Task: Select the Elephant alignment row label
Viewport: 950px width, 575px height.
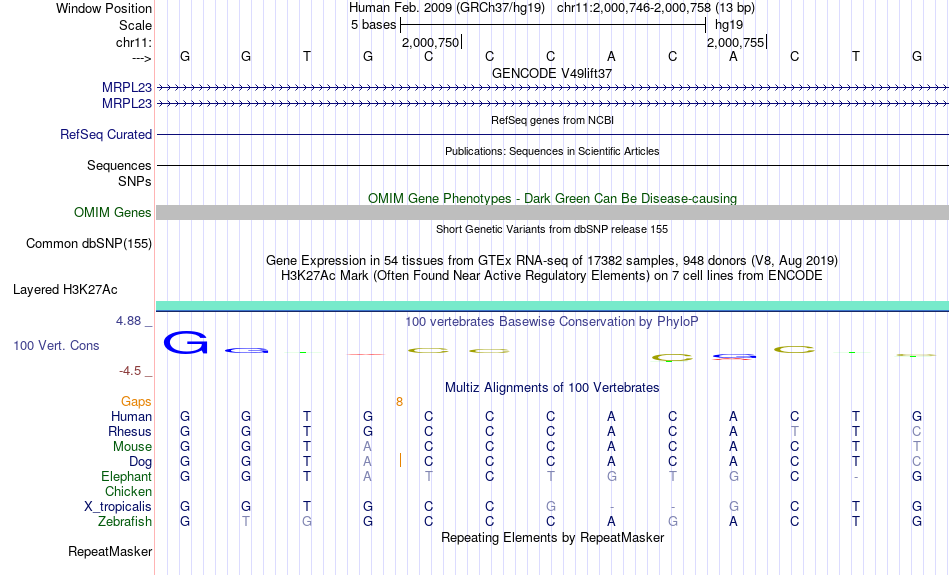Action: 126,476
